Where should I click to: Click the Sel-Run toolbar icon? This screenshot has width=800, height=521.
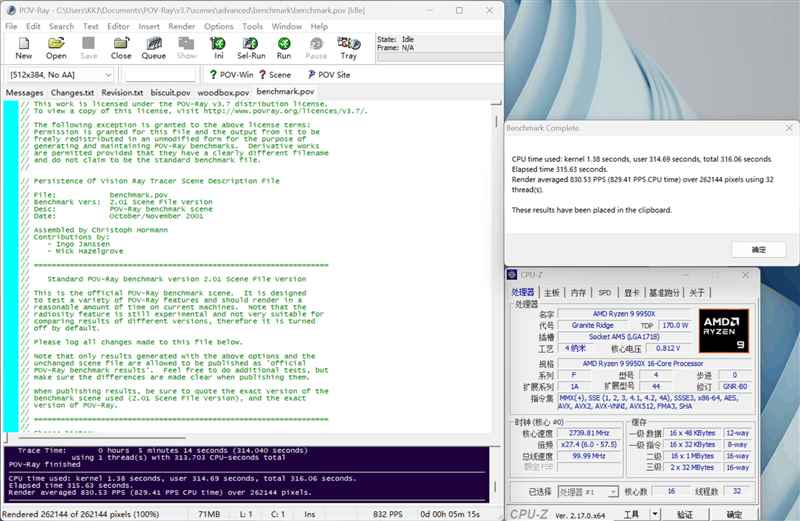point(251,47)
